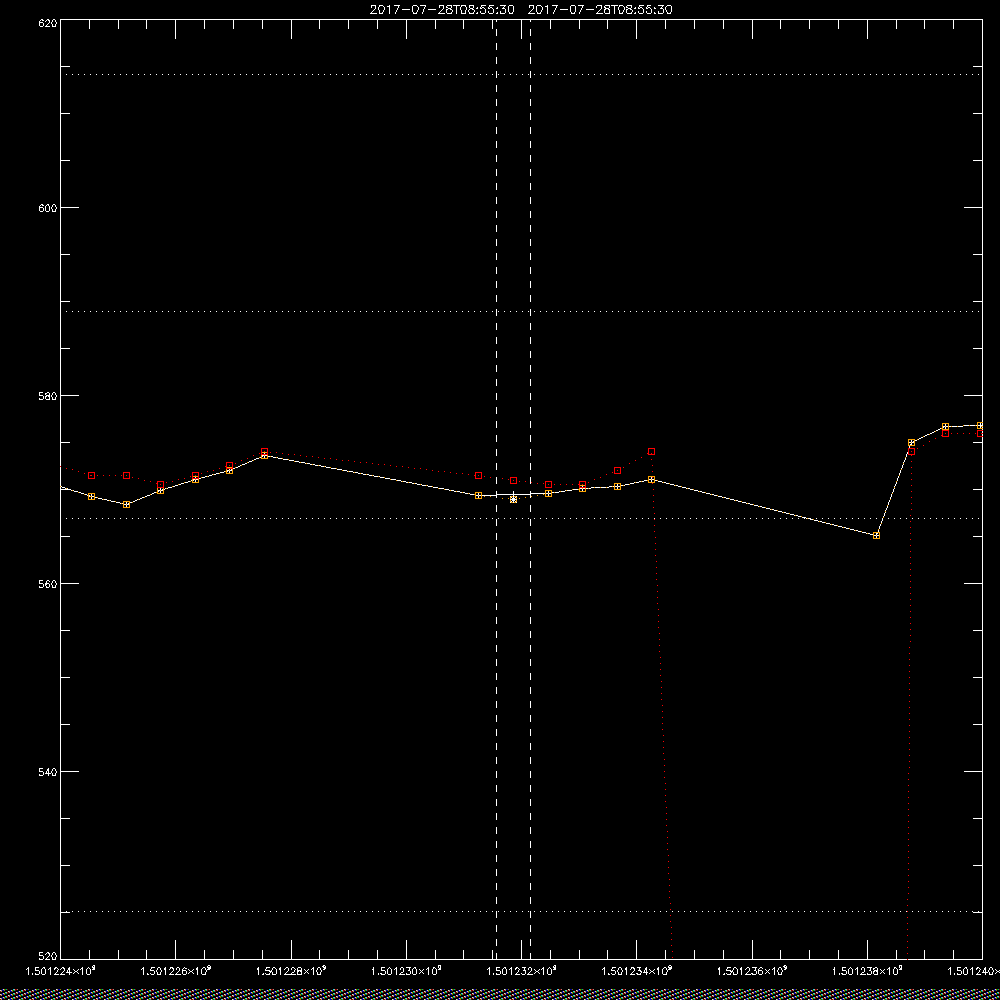Click the y-axis label 560
Viewport: 1000px width, 1000px height.
tap(48, 584)
